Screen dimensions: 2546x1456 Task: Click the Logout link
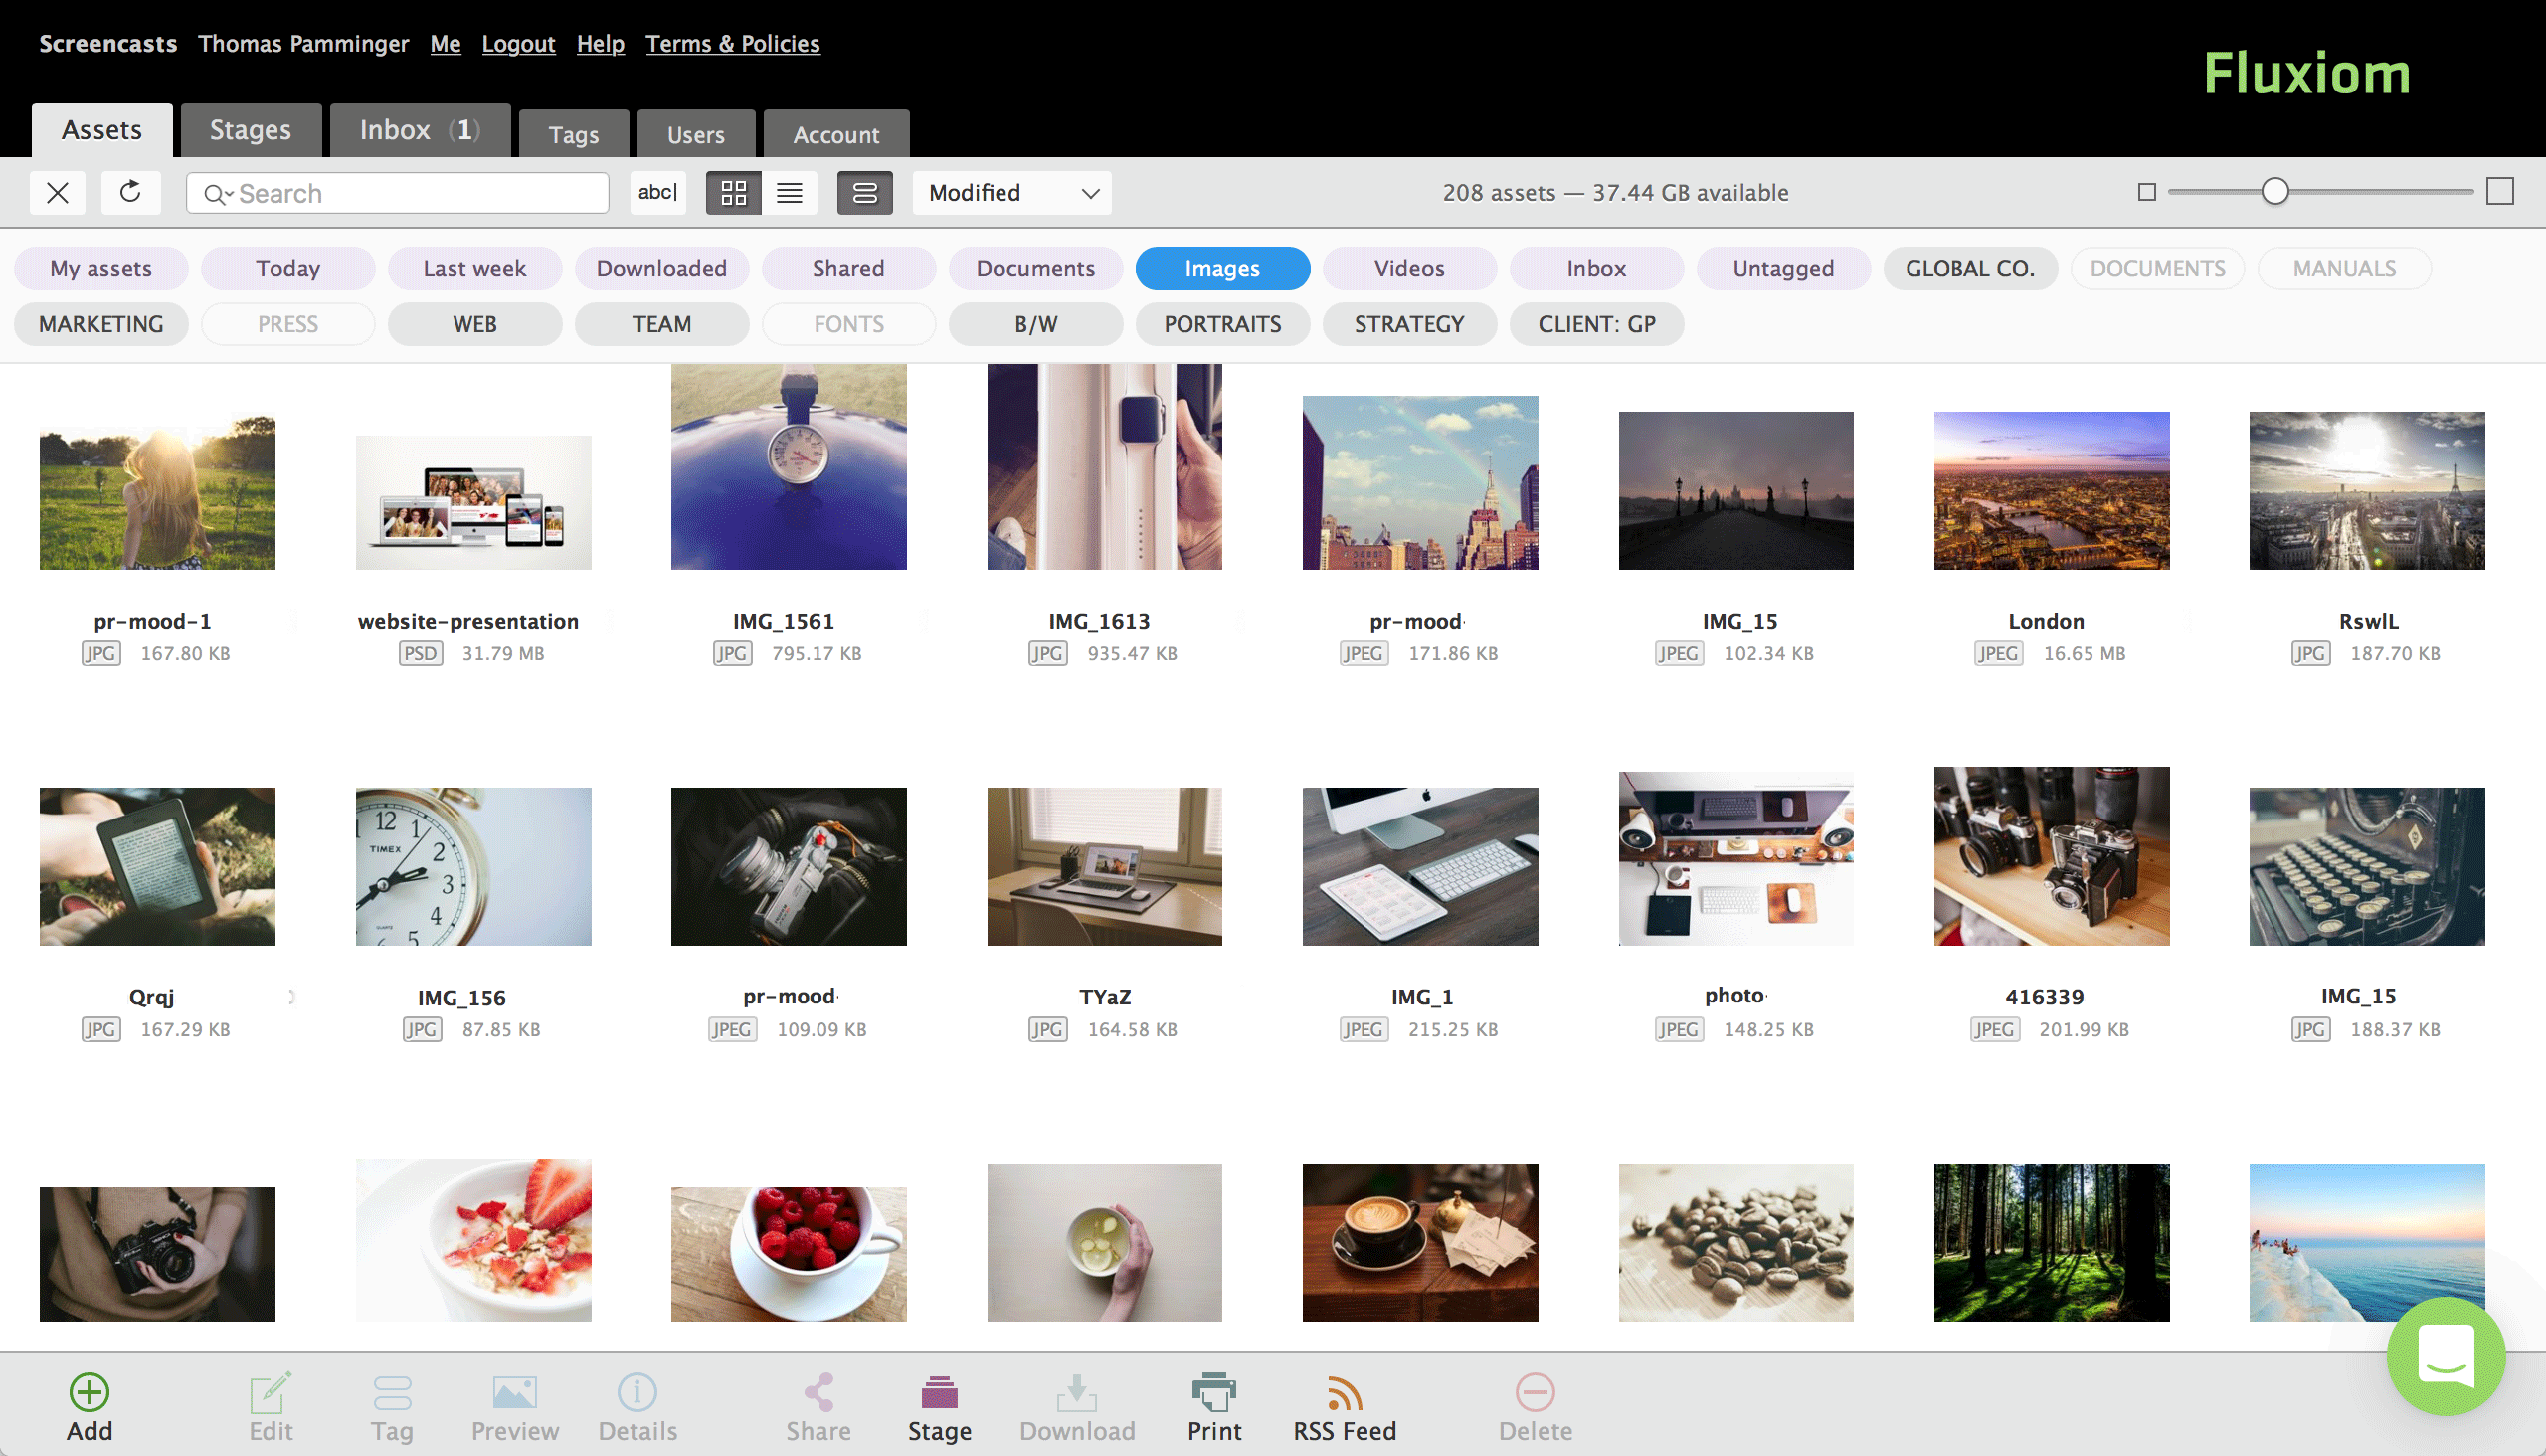coord(518,43)
